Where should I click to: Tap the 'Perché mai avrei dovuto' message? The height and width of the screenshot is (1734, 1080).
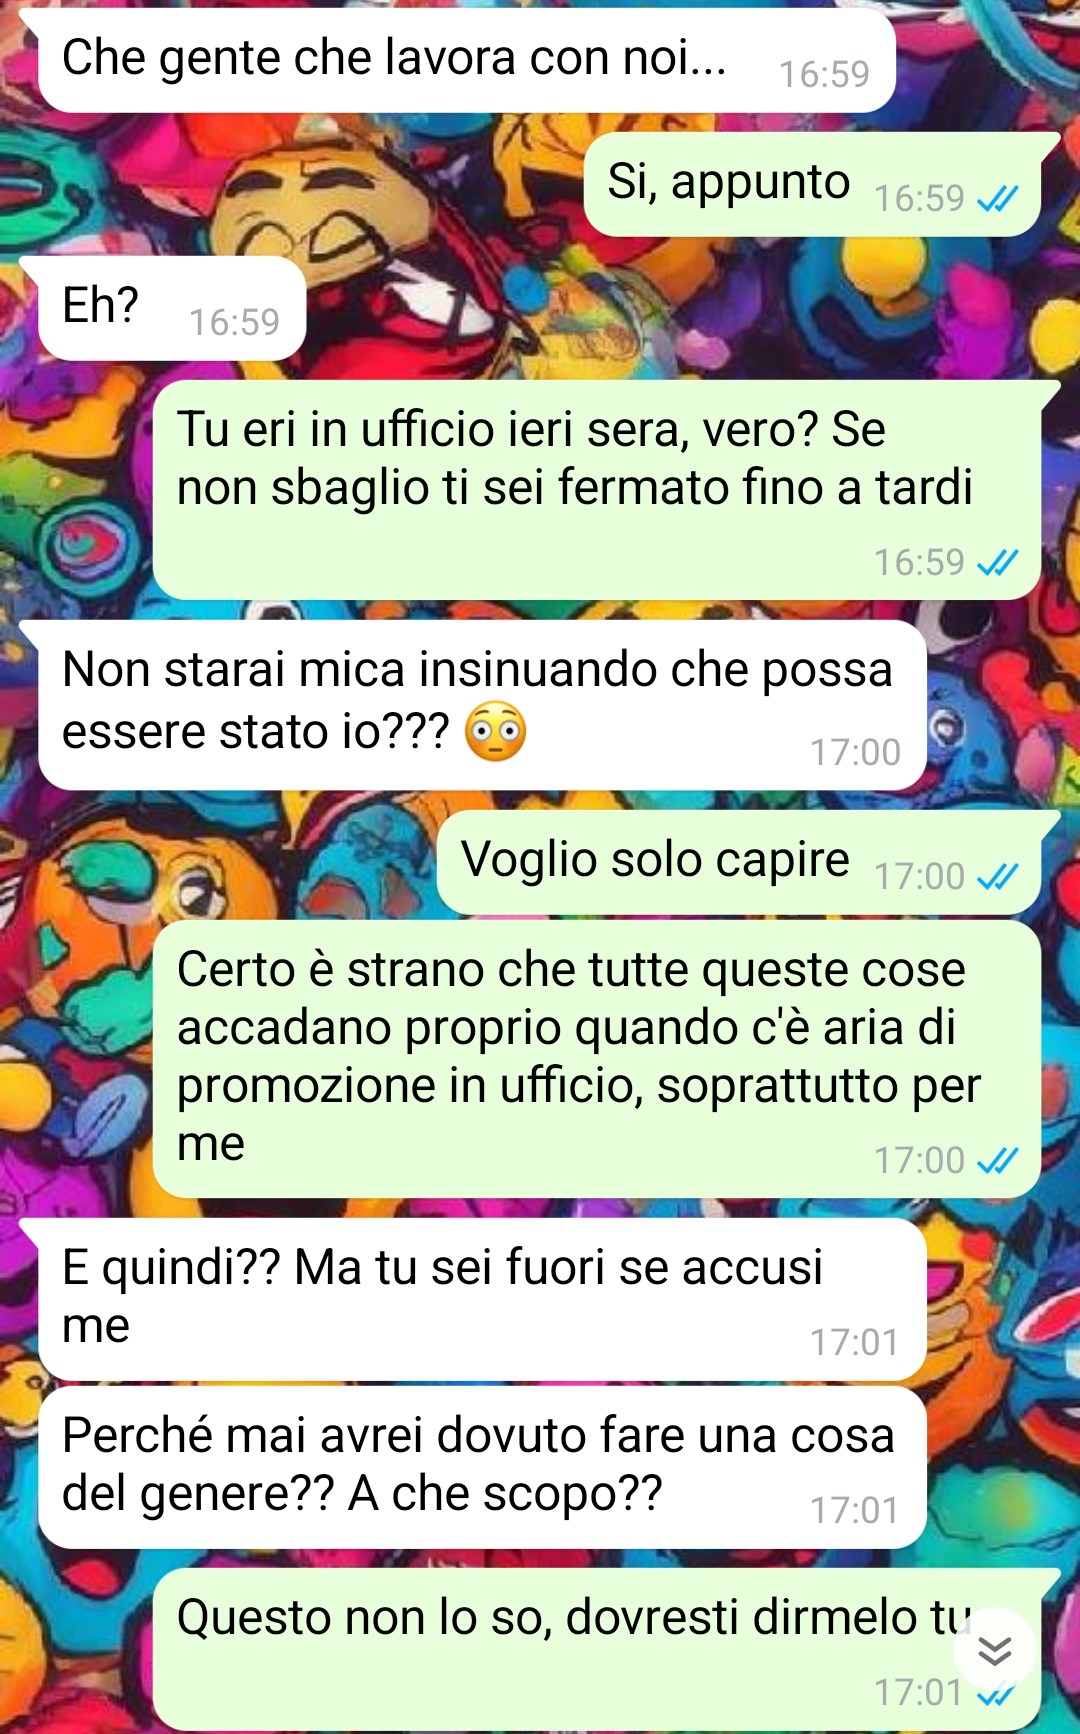pyautogui.click(x=482, y=1467)
